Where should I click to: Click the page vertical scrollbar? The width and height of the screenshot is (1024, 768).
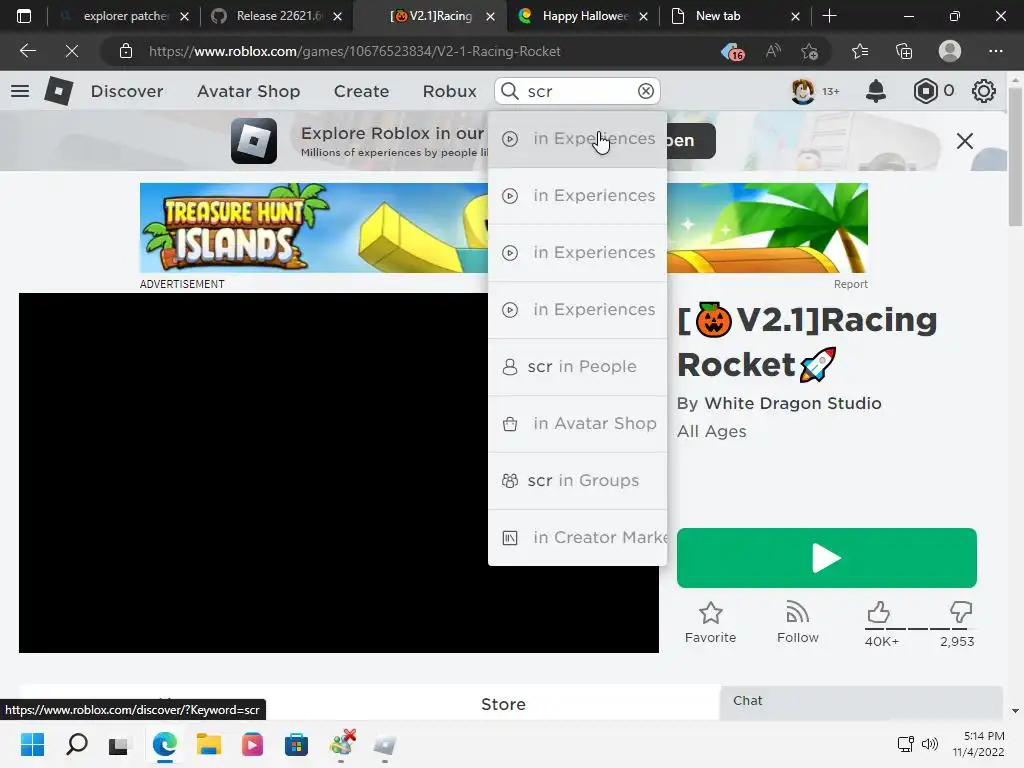point(1015,157)
